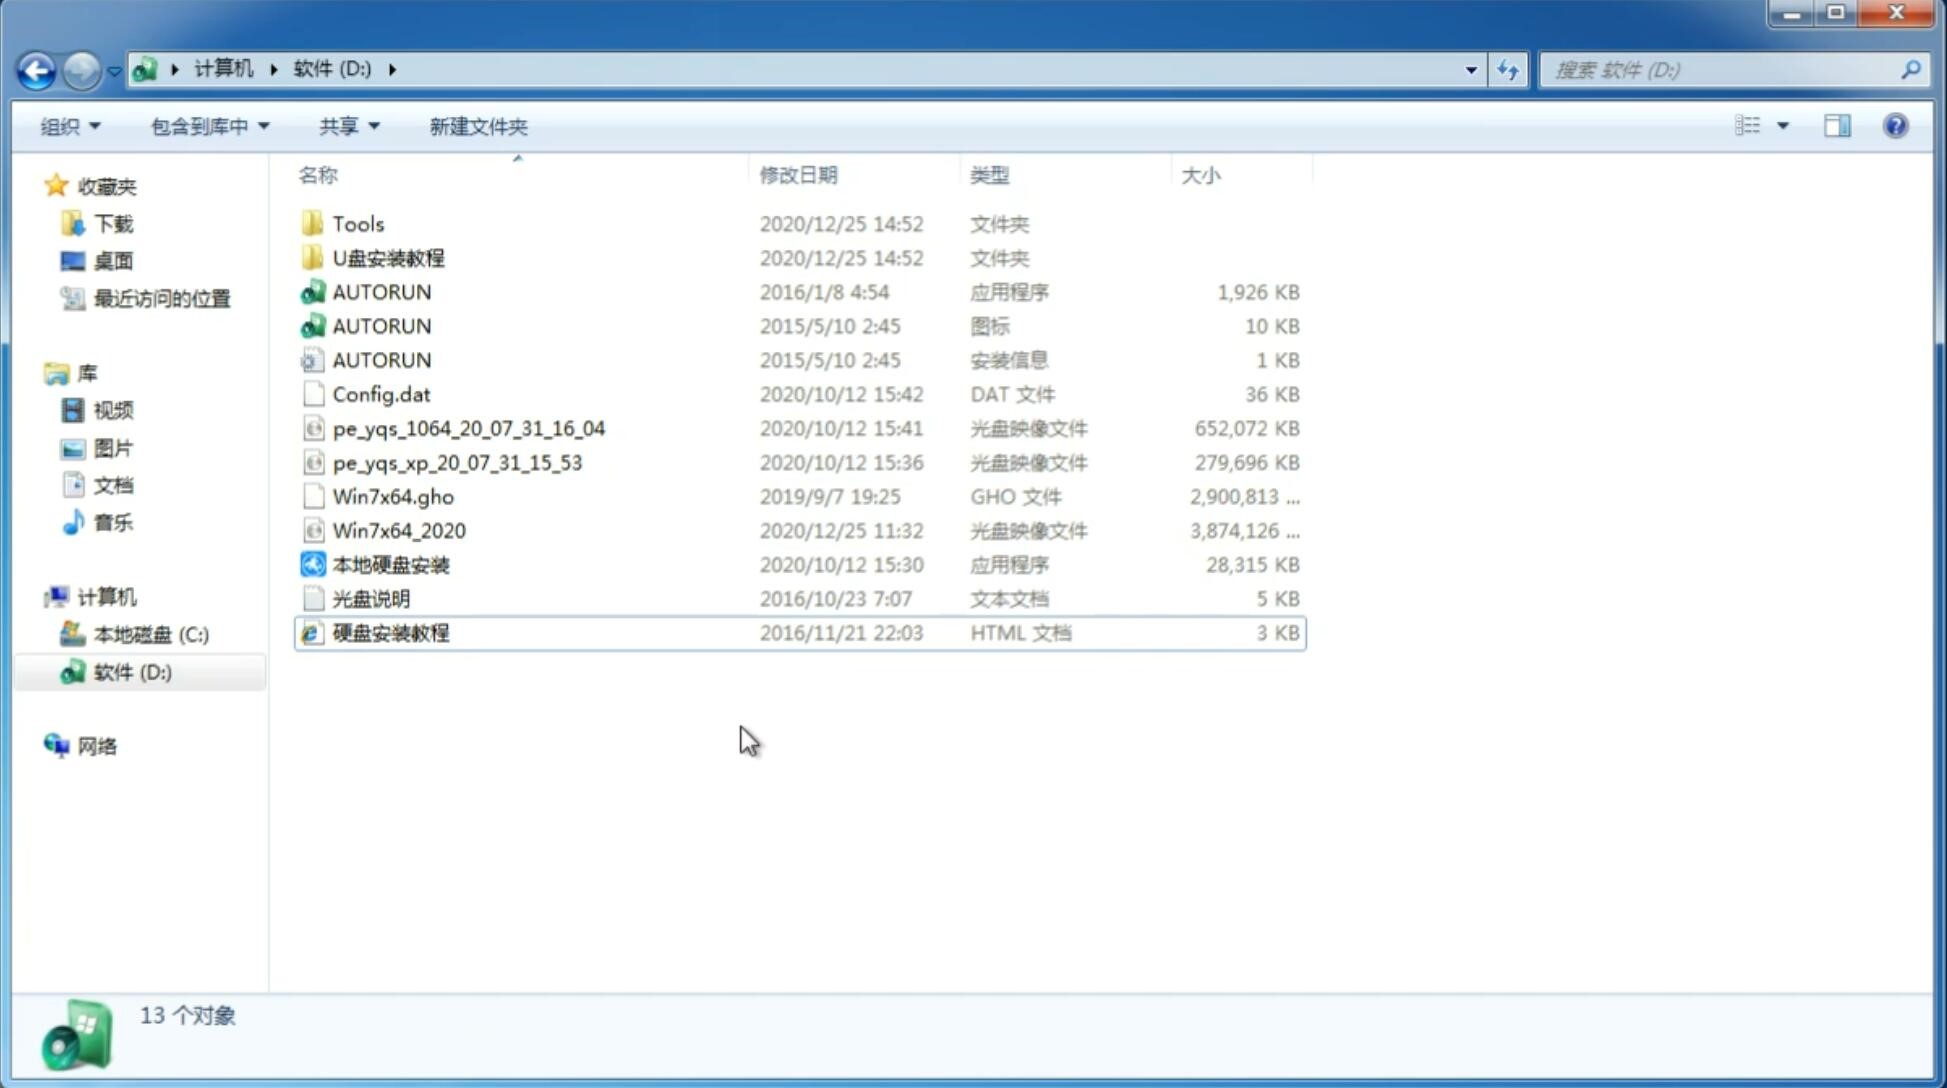Screen dimensions: 1947x1088
Task: Open the Tools folder
Action: (356, 223)
